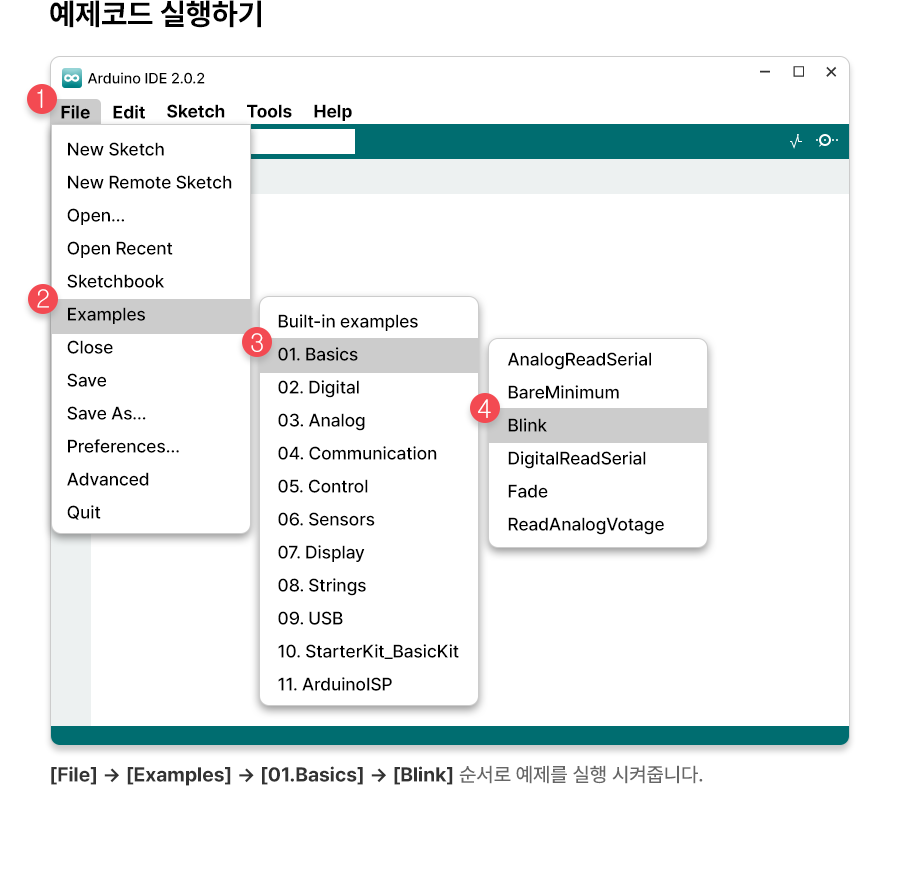Image resolution: width=900 pixels, height=885 pixels.
Task: Open Preferences... from the menu
Action: 123,447
